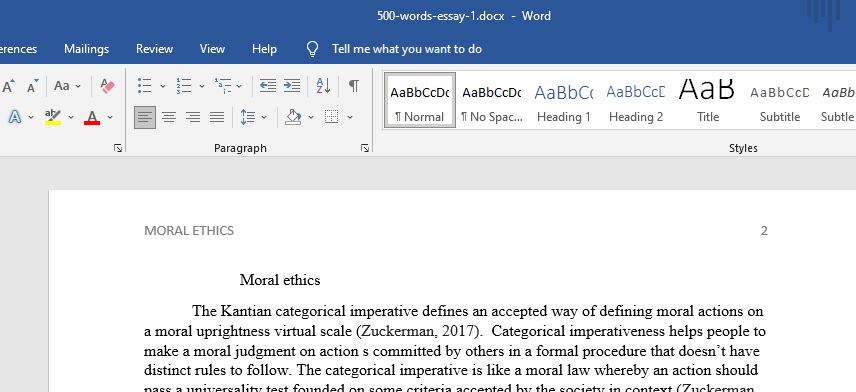The image size is (856, 392).
Task: Open the bullet library dropdown arrow
Action: click(162, 86)
